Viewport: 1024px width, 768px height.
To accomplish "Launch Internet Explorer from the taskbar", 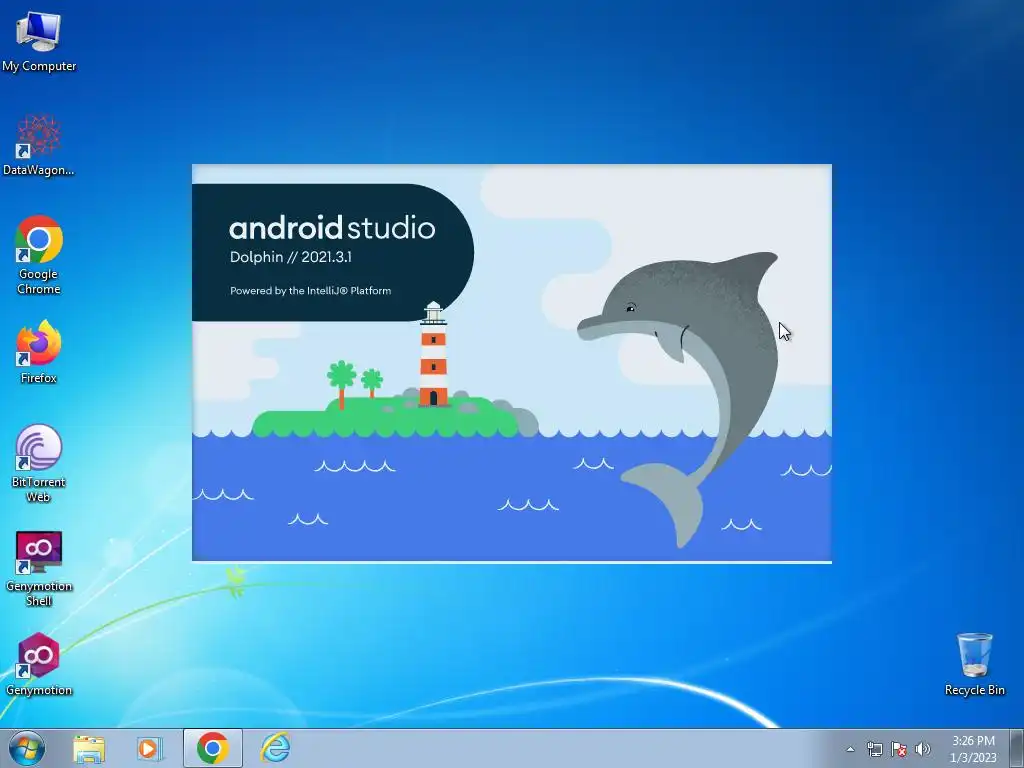I will [275, 748].
